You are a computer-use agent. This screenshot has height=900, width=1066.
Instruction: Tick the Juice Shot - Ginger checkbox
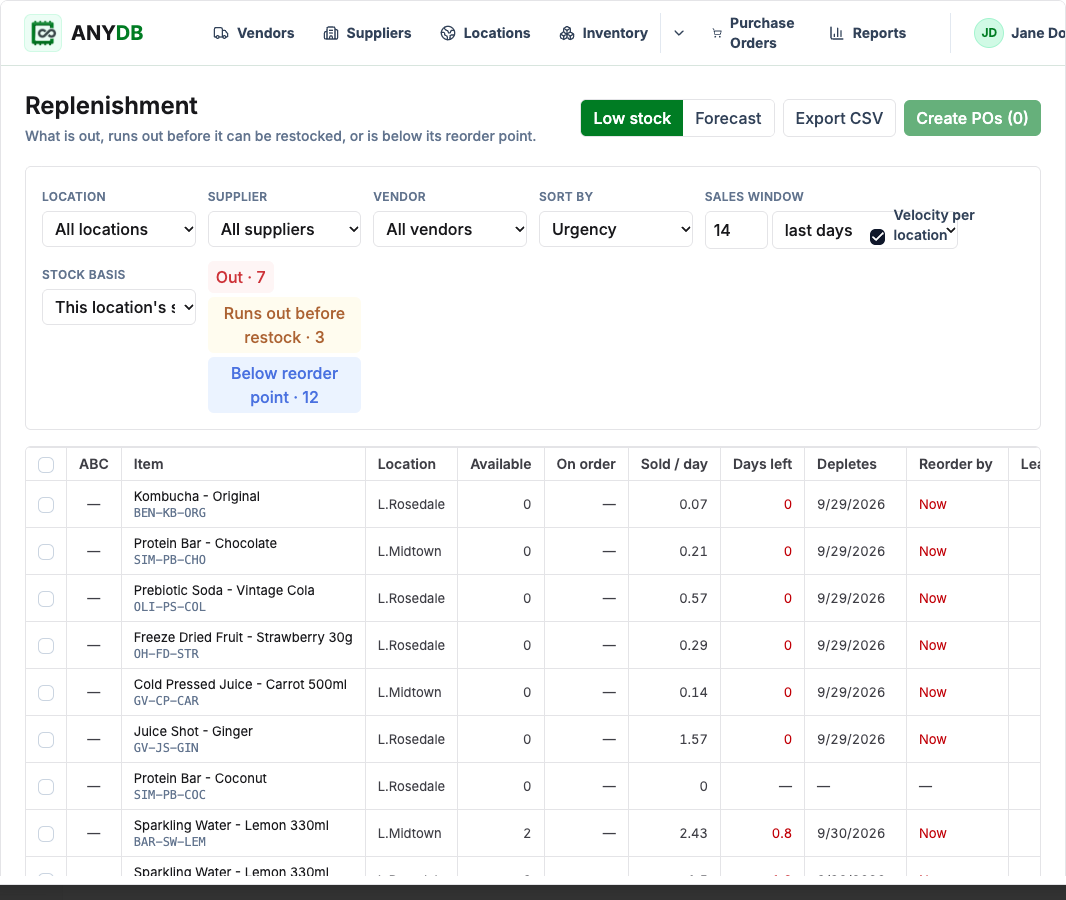click(46, 739)
